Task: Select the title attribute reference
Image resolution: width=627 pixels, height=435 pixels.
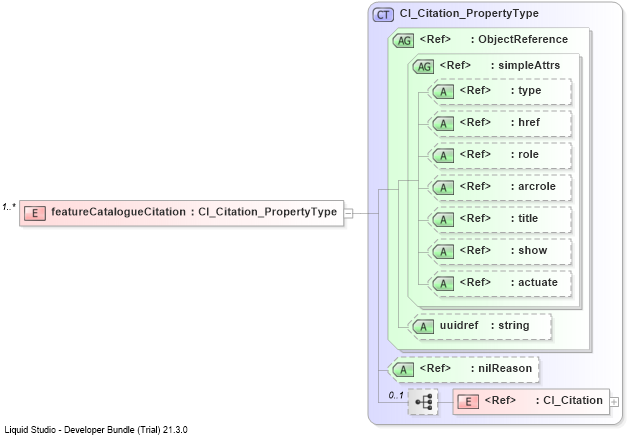Action: tap(499, 219)
